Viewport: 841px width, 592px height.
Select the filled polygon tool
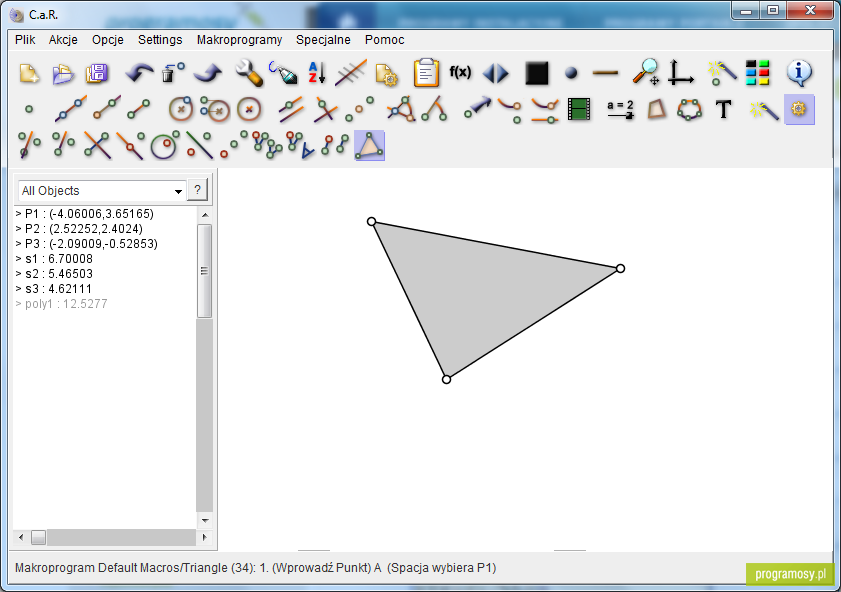pos(656,109)
